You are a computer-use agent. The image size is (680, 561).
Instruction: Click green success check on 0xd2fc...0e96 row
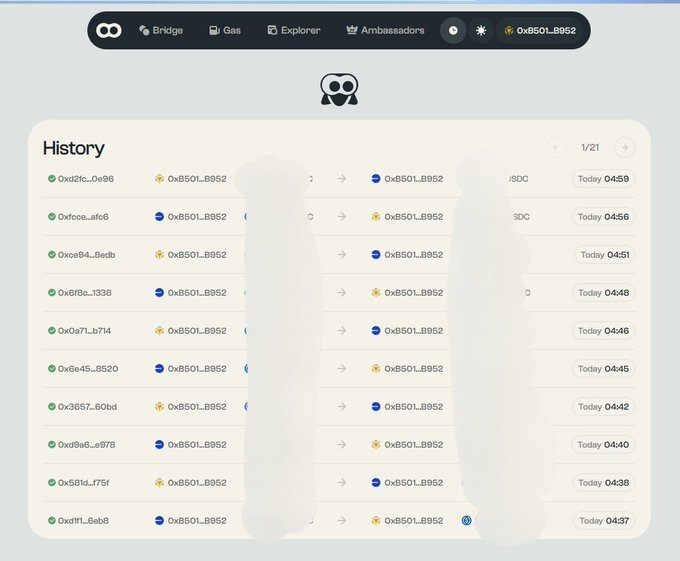[x=52, y=179]
